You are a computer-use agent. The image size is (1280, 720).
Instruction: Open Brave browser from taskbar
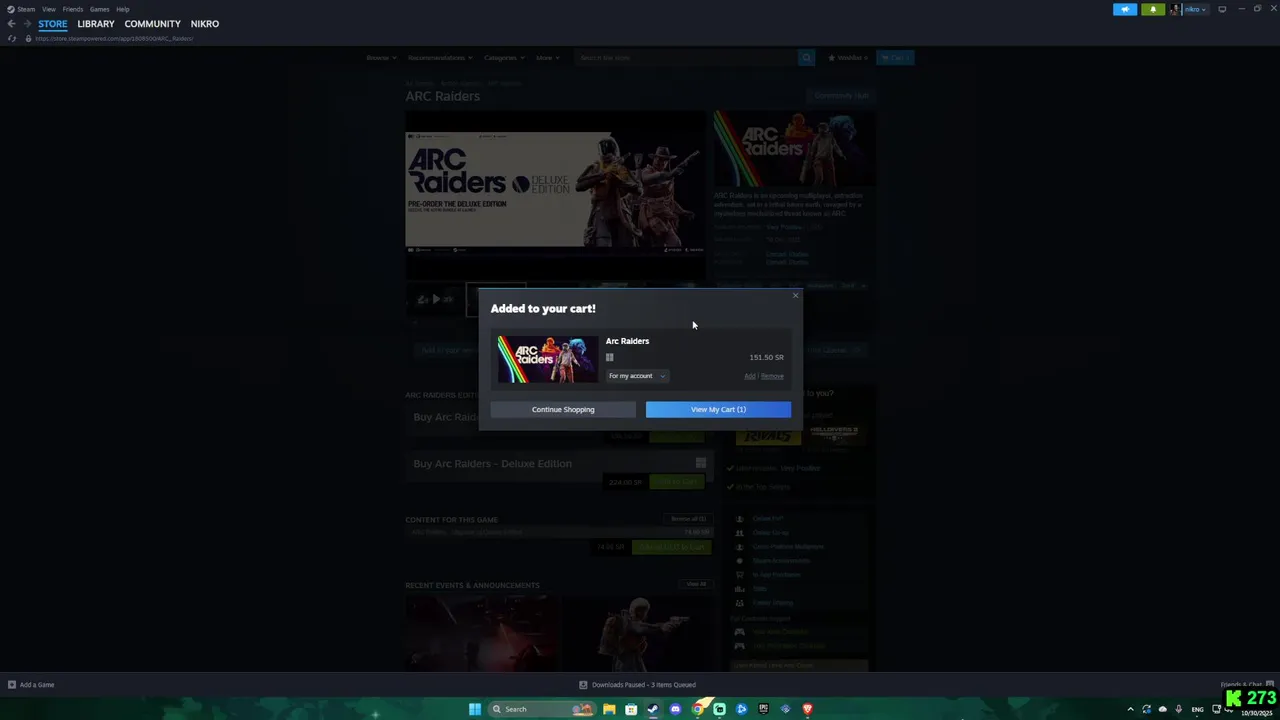tap(807, 709)
